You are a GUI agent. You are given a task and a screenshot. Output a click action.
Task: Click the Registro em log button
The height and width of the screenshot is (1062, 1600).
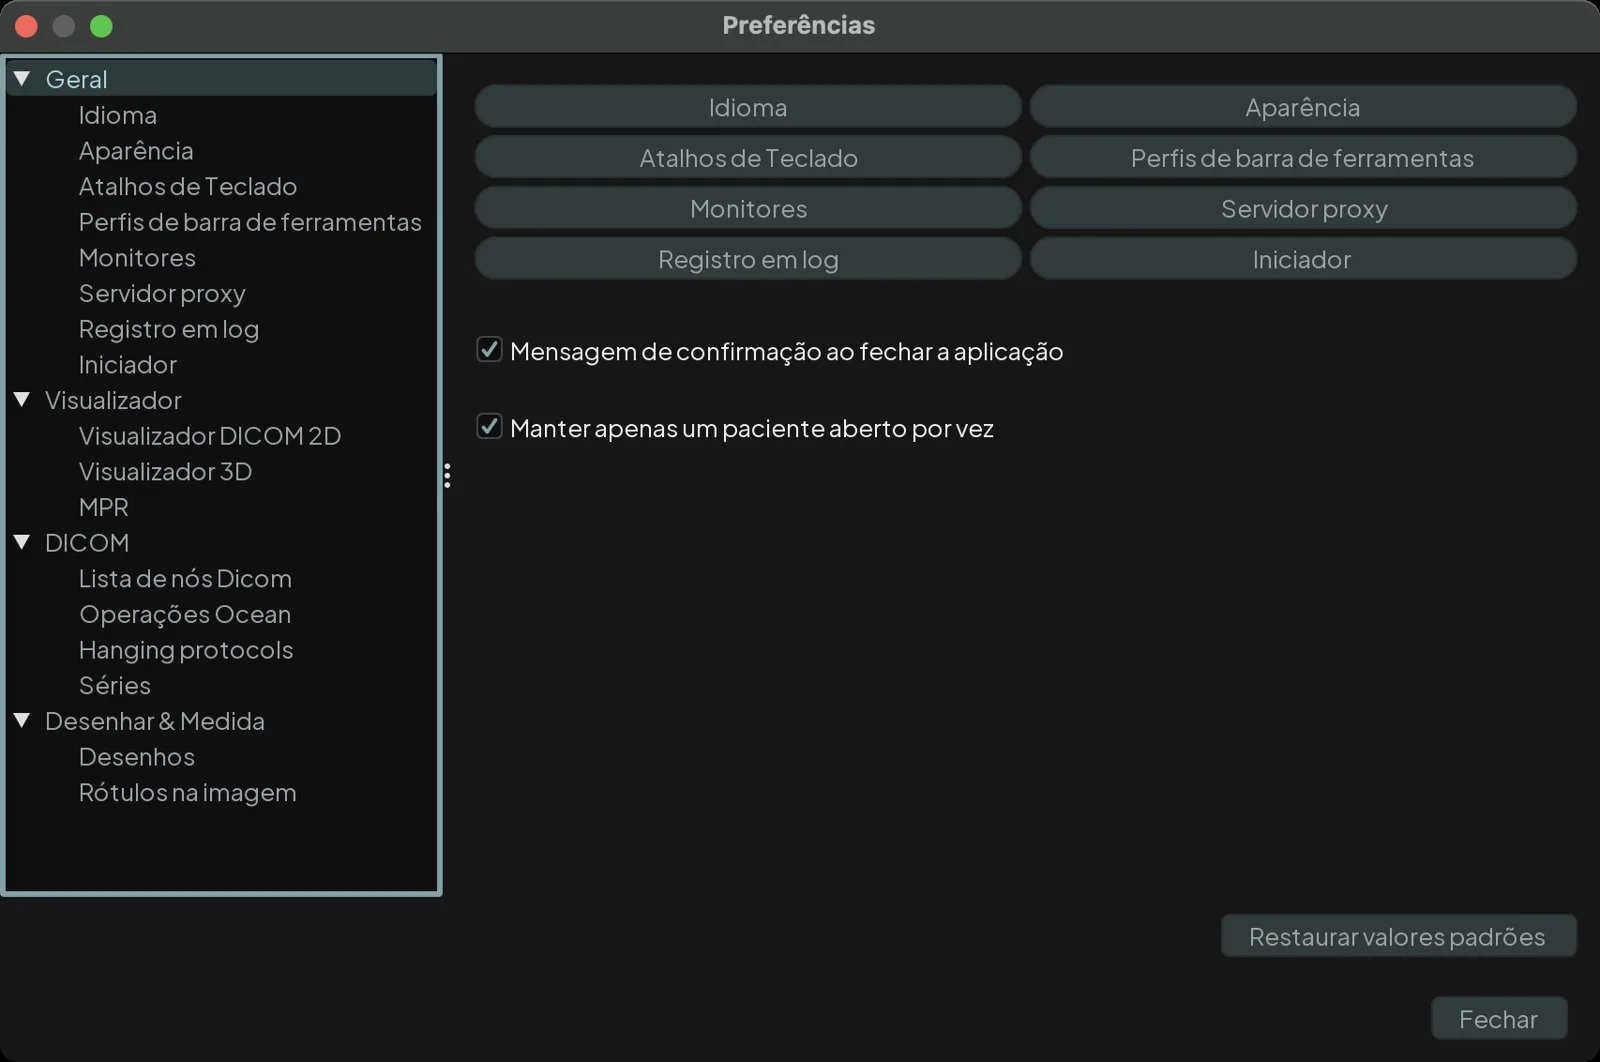tap(748, 259)
